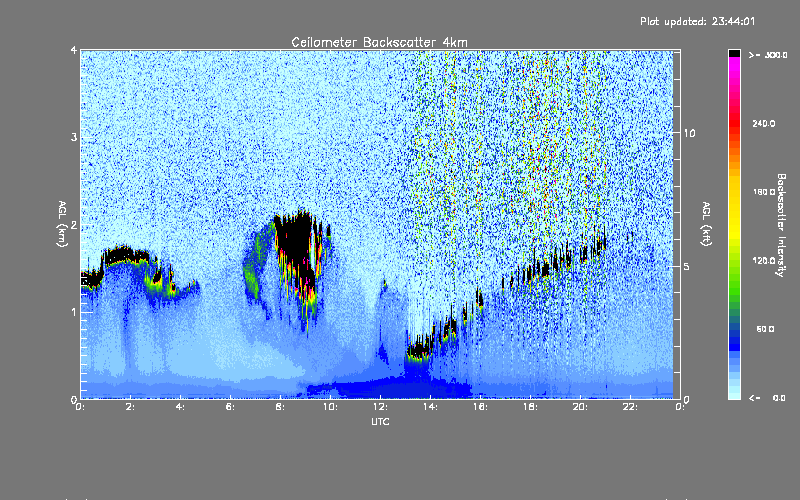Click the '120.0' colorbar label
This screenshot has height=500, width=800.
(x=764, y=261)
